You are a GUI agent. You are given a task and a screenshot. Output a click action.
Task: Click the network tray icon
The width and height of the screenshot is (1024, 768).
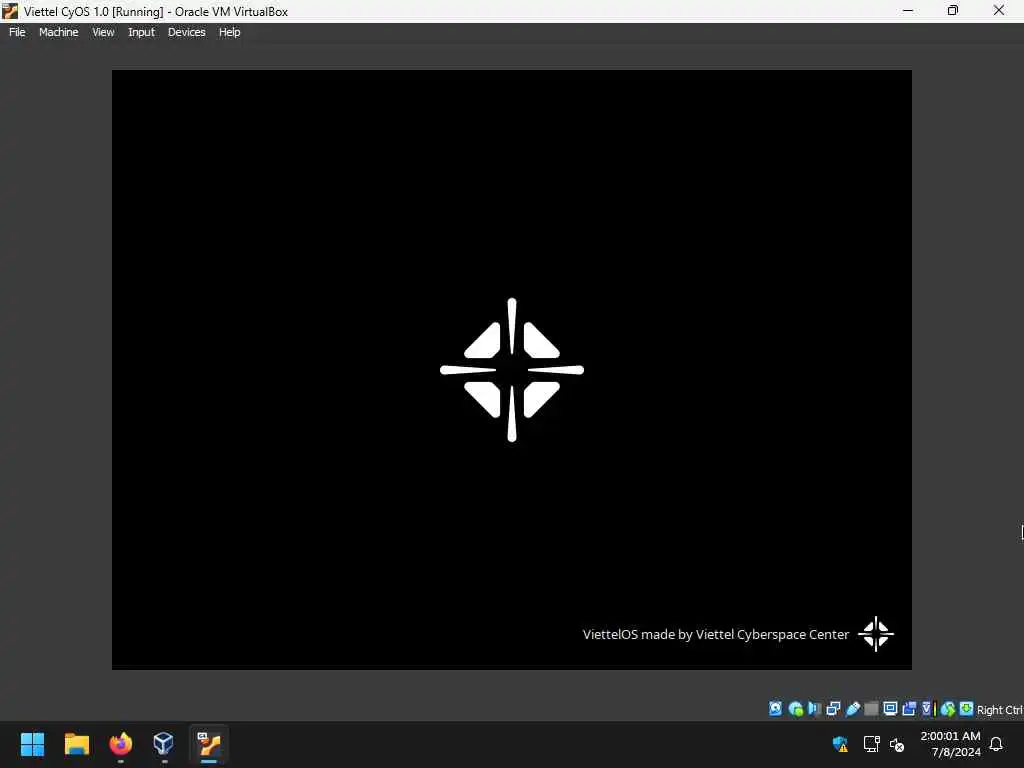pyautogui.click(x=871, y=744)
